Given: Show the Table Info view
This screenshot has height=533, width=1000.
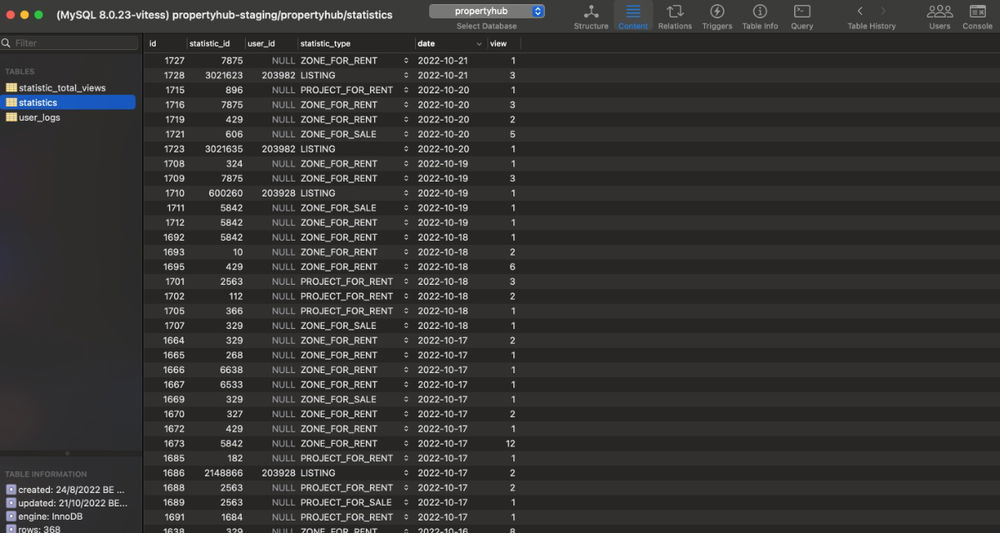Looking at the screenshot, I should point(759,15).
